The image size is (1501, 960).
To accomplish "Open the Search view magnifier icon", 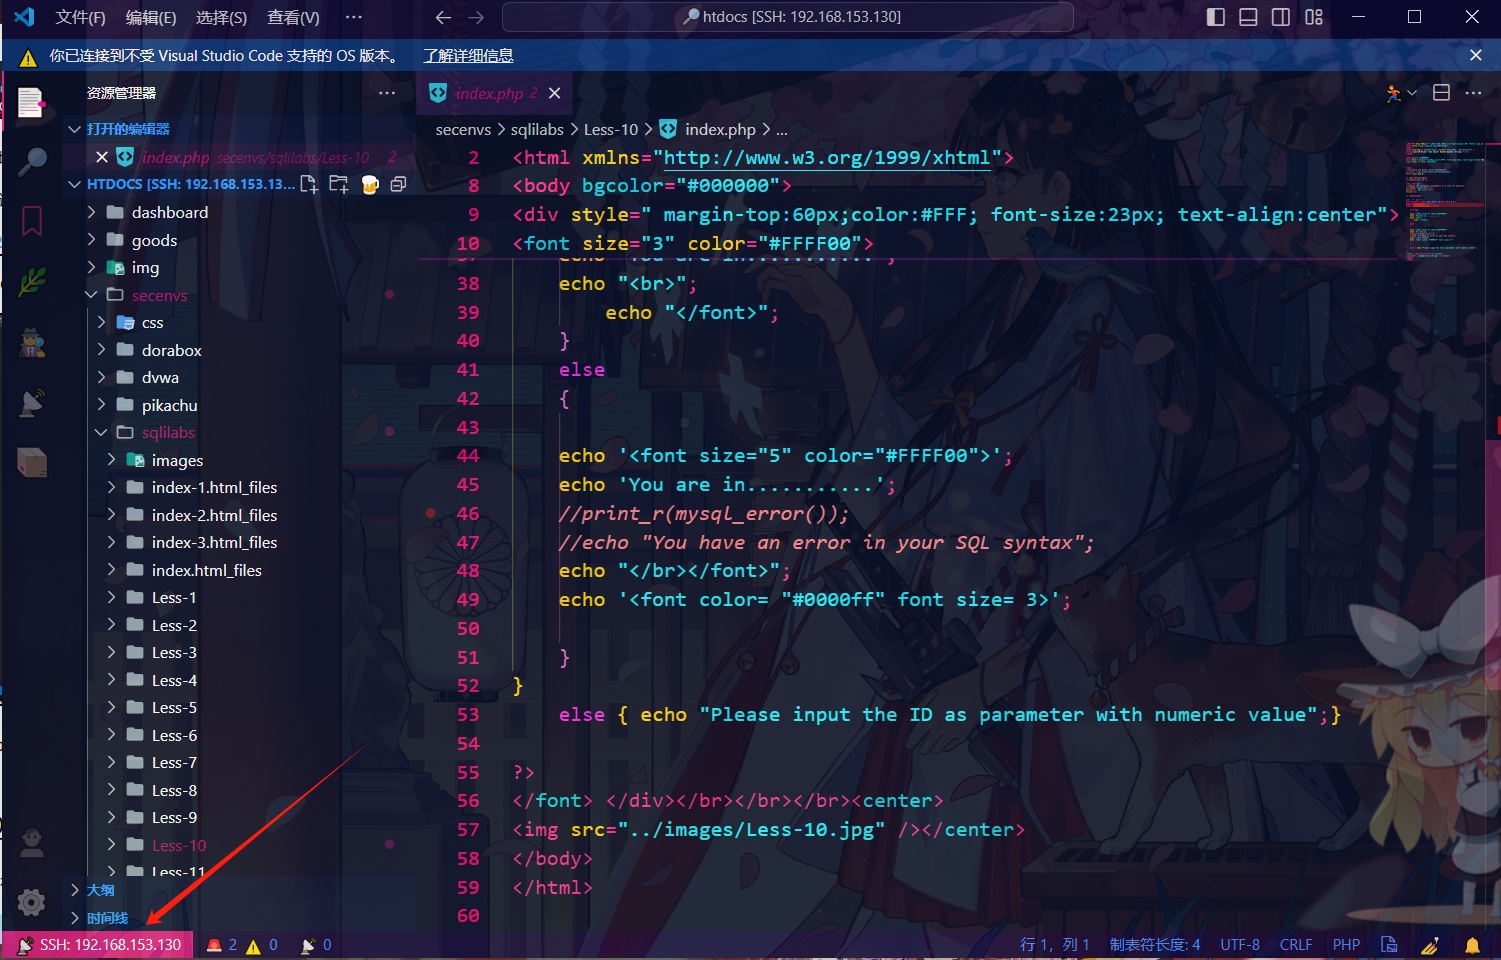I will [x=31, y=160].
